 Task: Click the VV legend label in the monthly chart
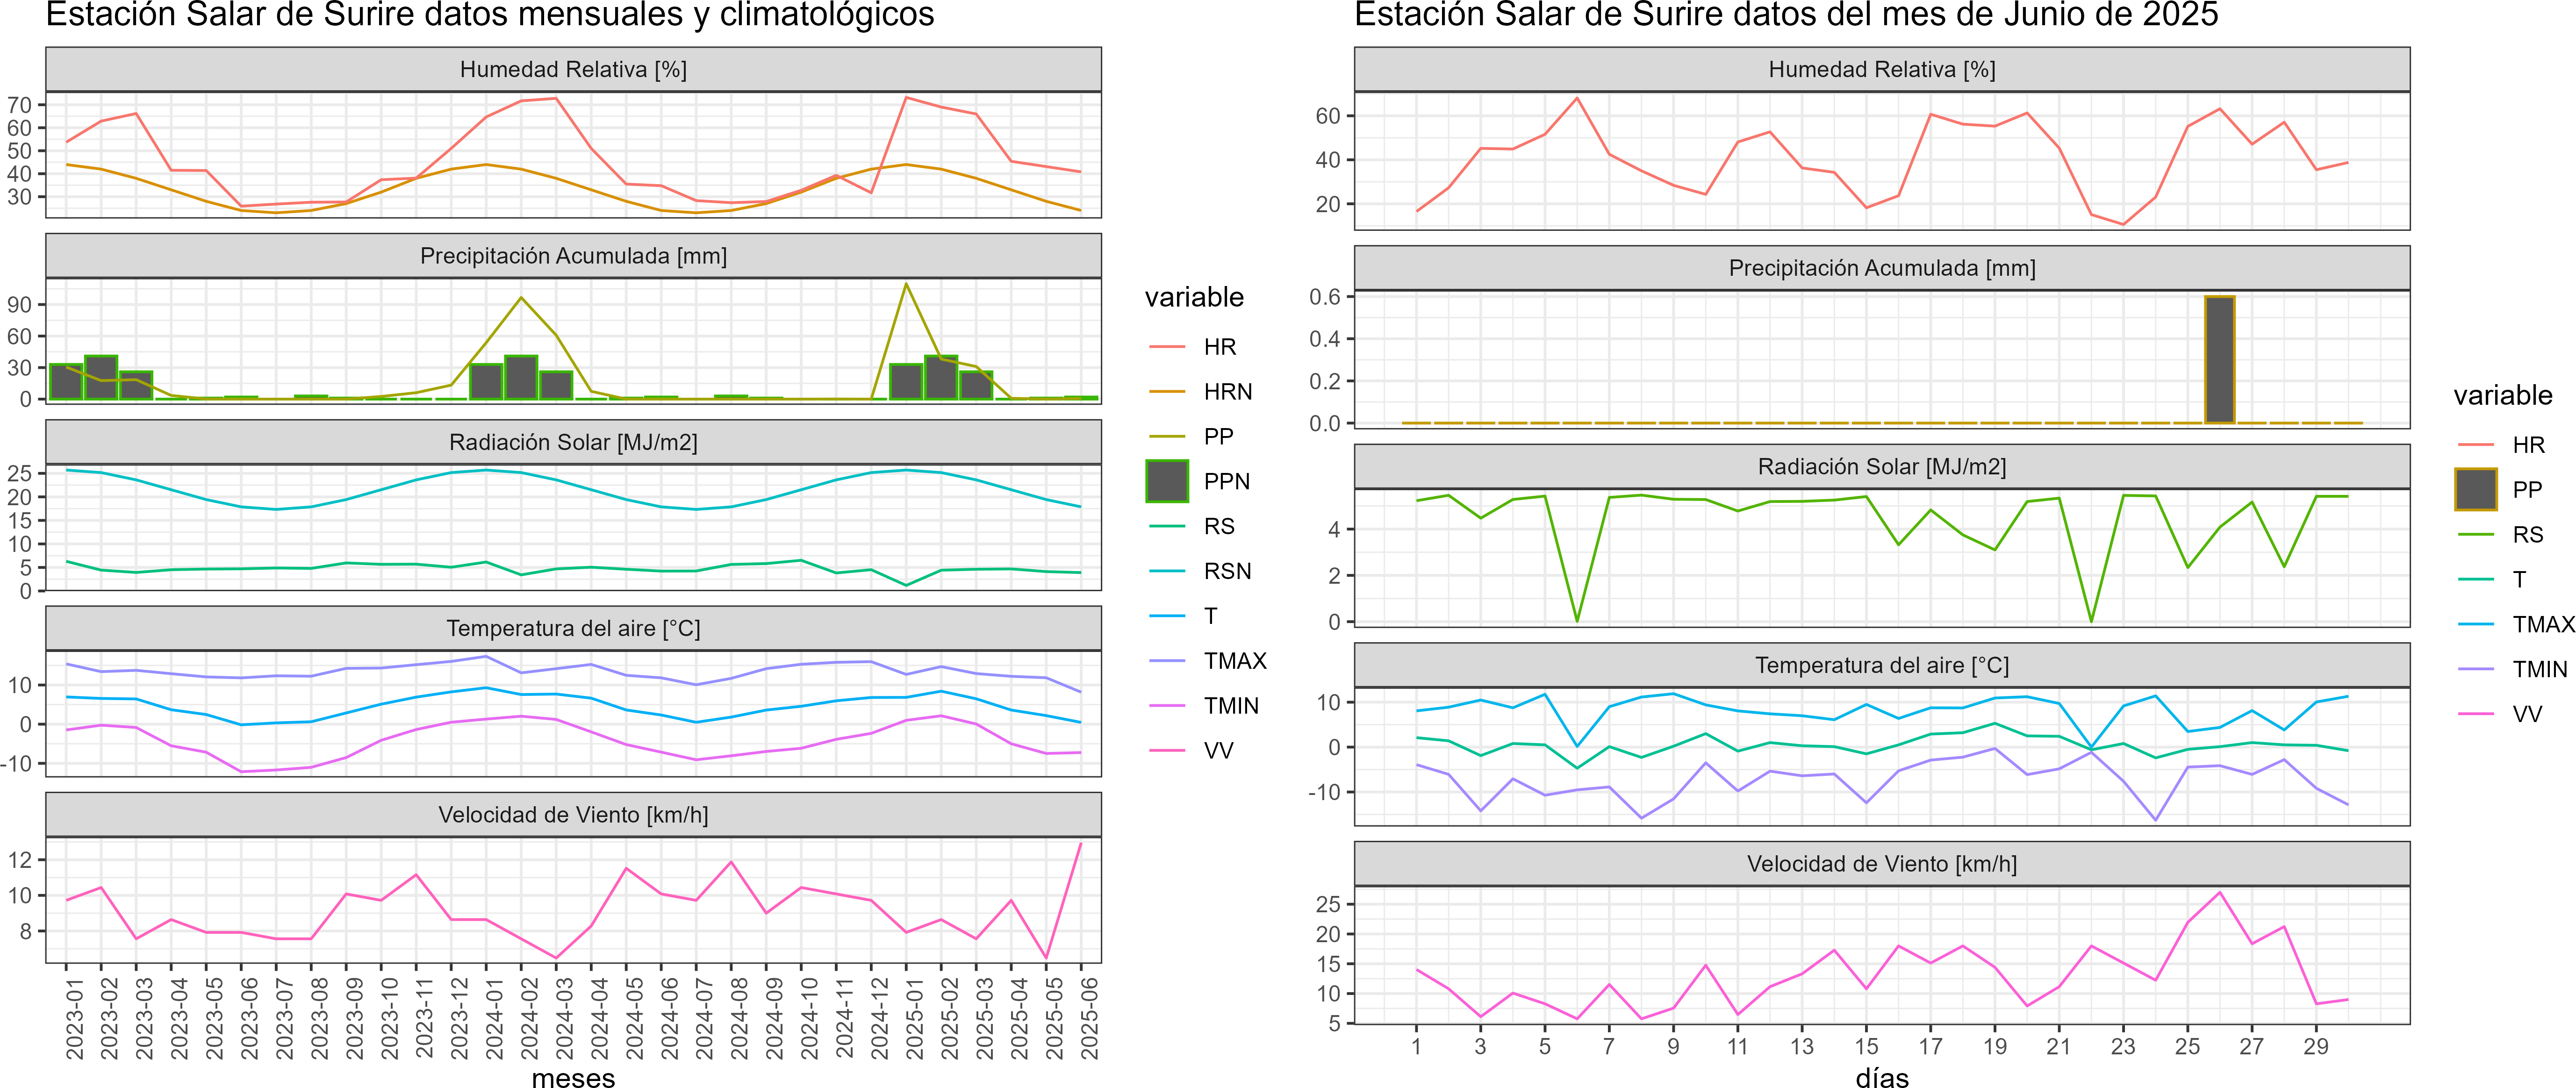(1219, 751)
